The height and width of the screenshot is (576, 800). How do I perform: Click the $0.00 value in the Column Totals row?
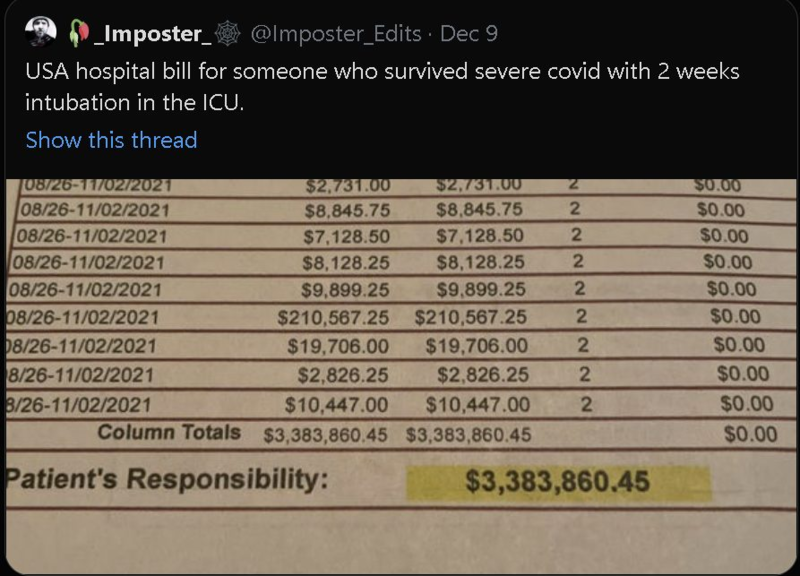[750, 434]
